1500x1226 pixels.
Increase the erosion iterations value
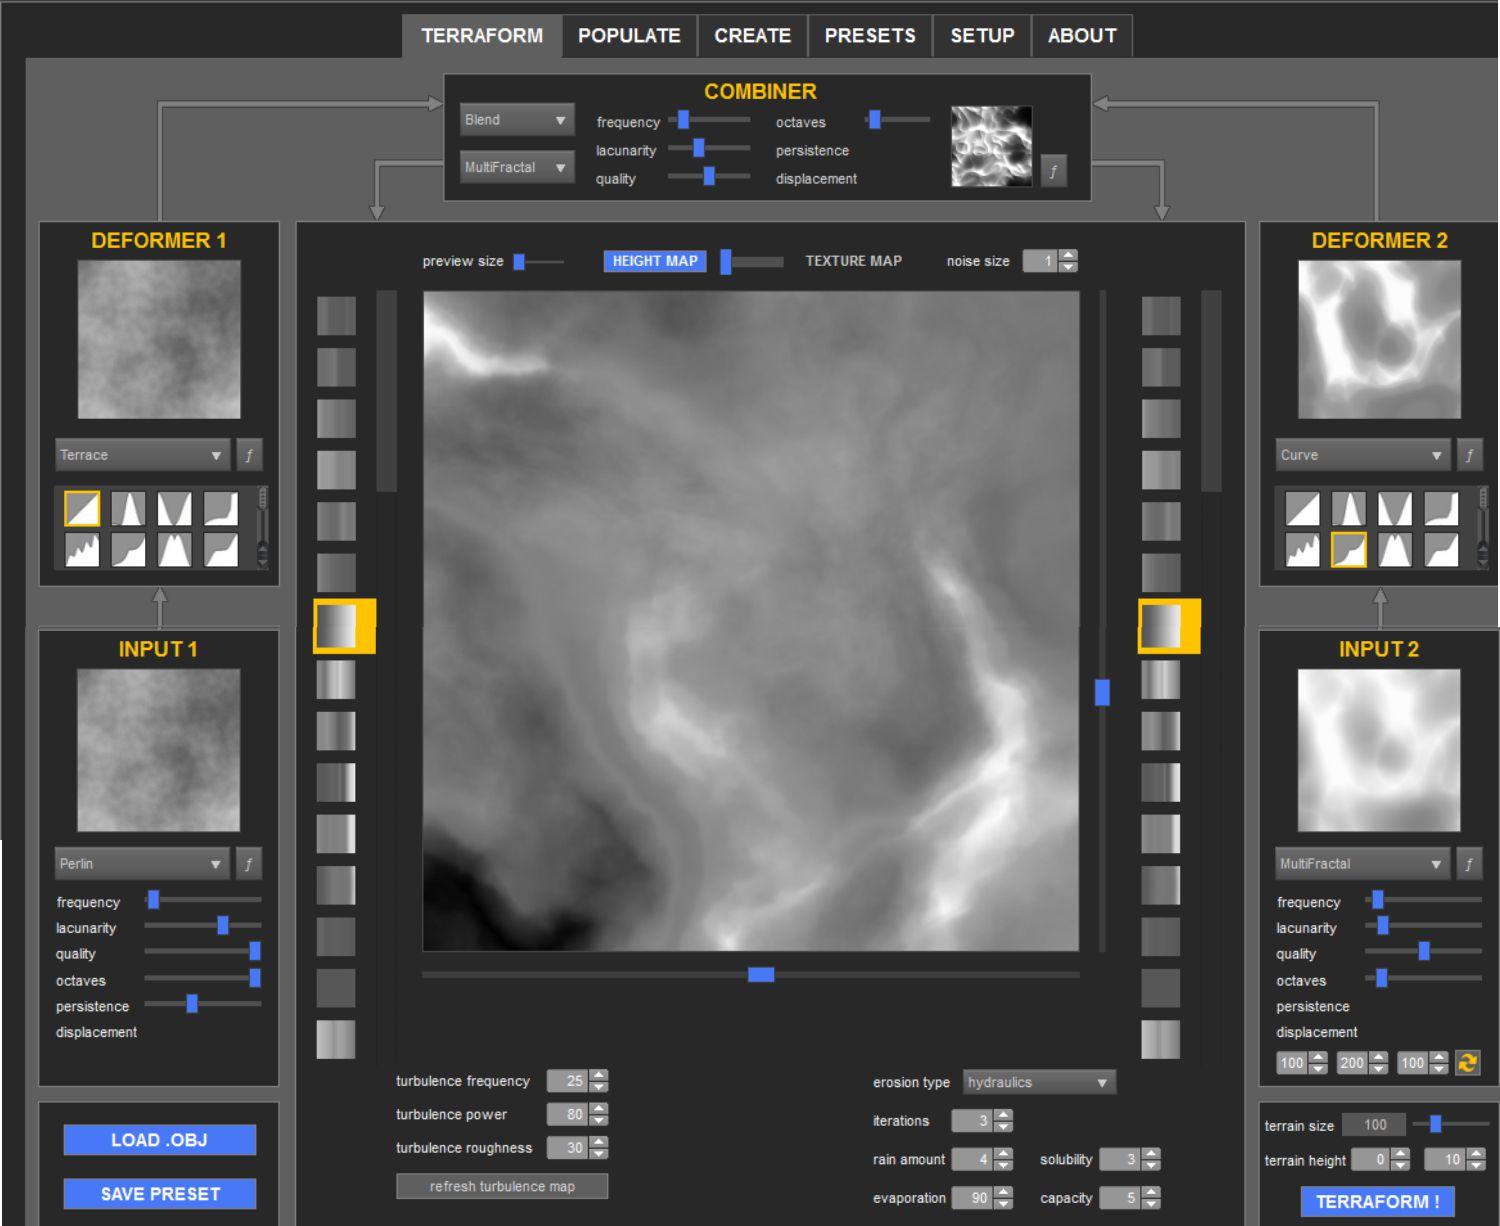[1004, 1115]
